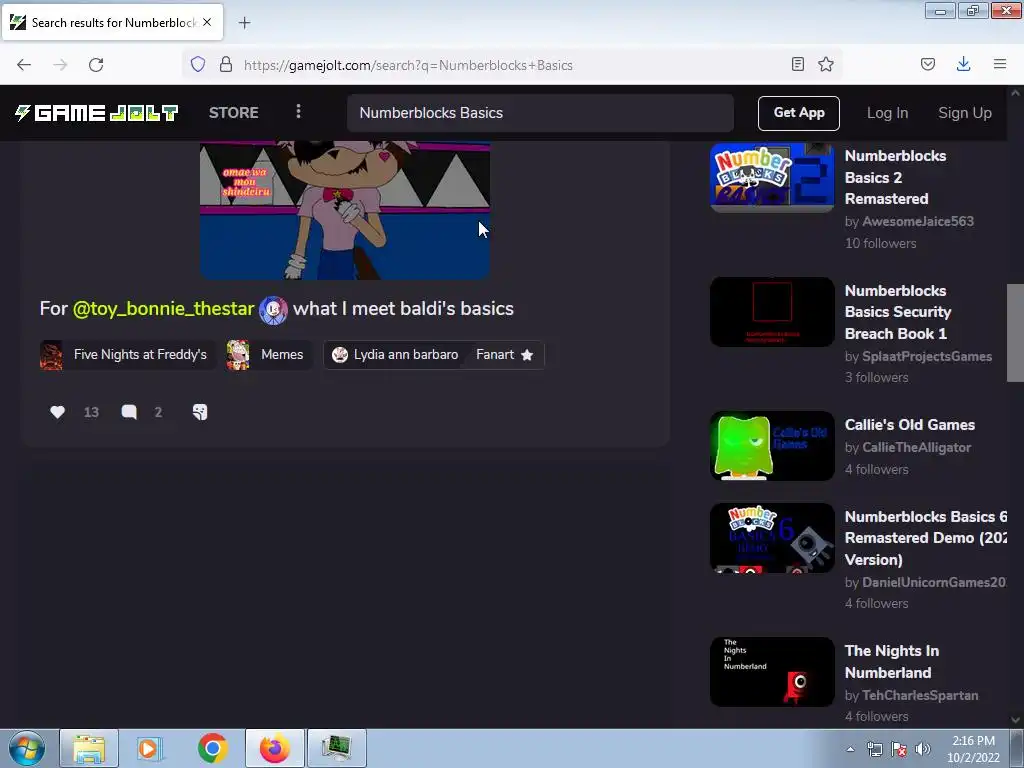Open a new browser tab

[244, 23]
